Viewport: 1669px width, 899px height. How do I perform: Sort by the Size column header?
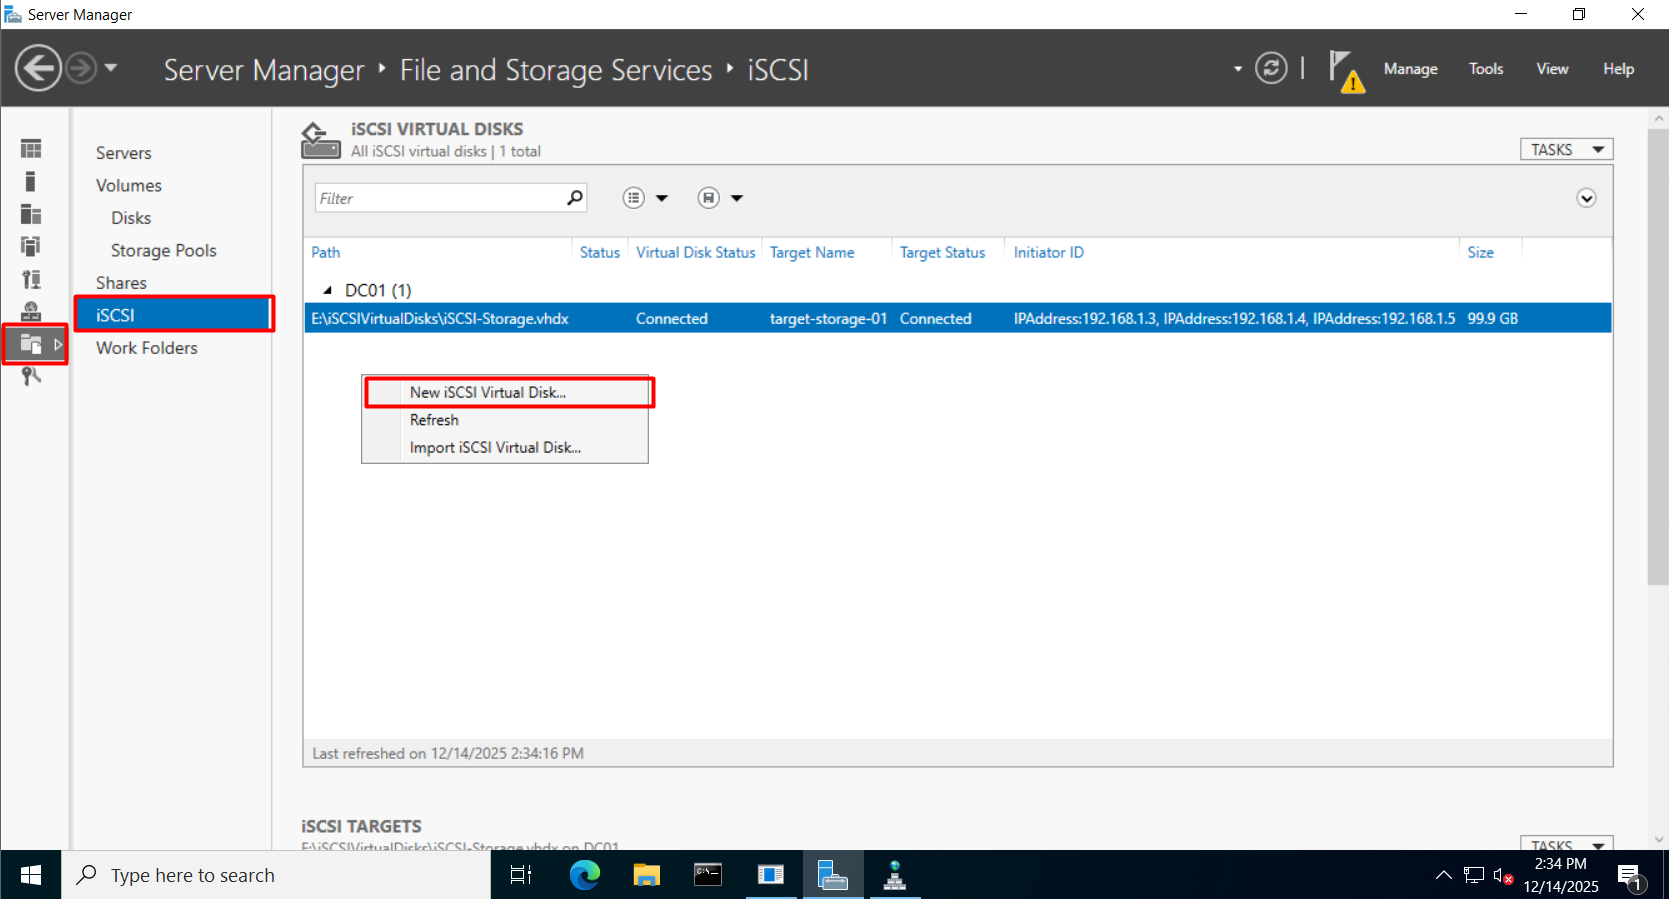point(1481,252)
